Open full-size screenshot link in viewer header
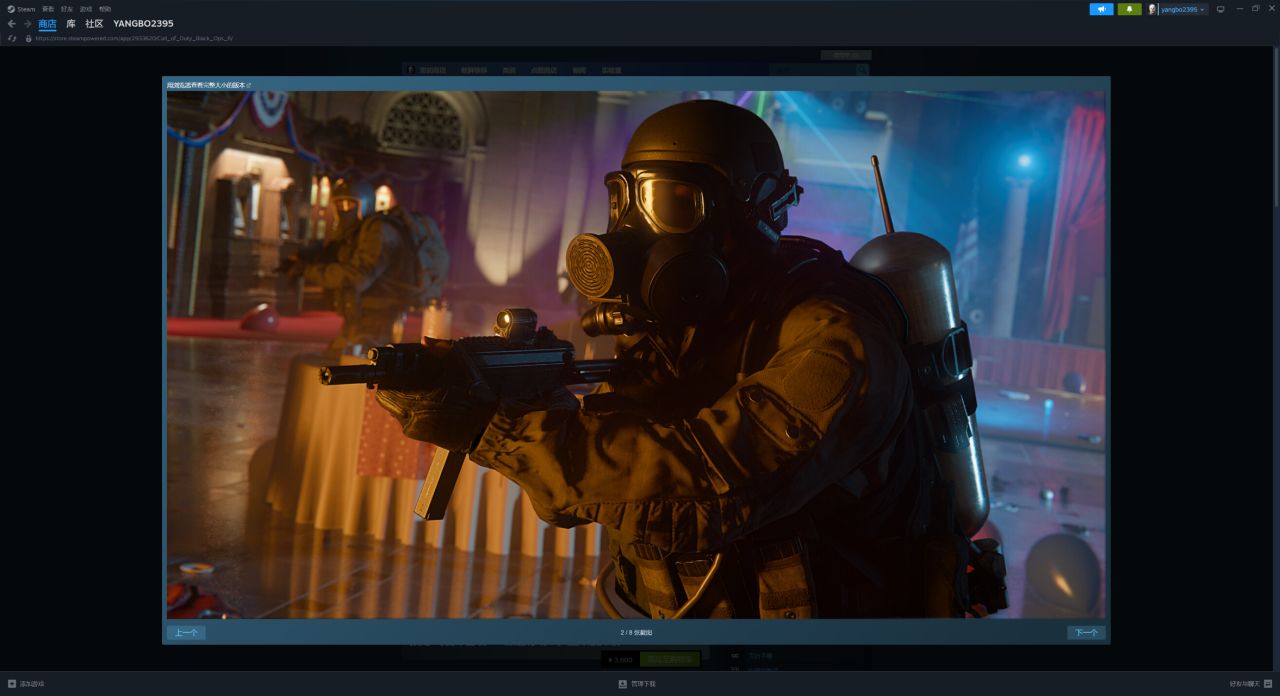Viewport: 1280px width, 696px height. [209, 85]
